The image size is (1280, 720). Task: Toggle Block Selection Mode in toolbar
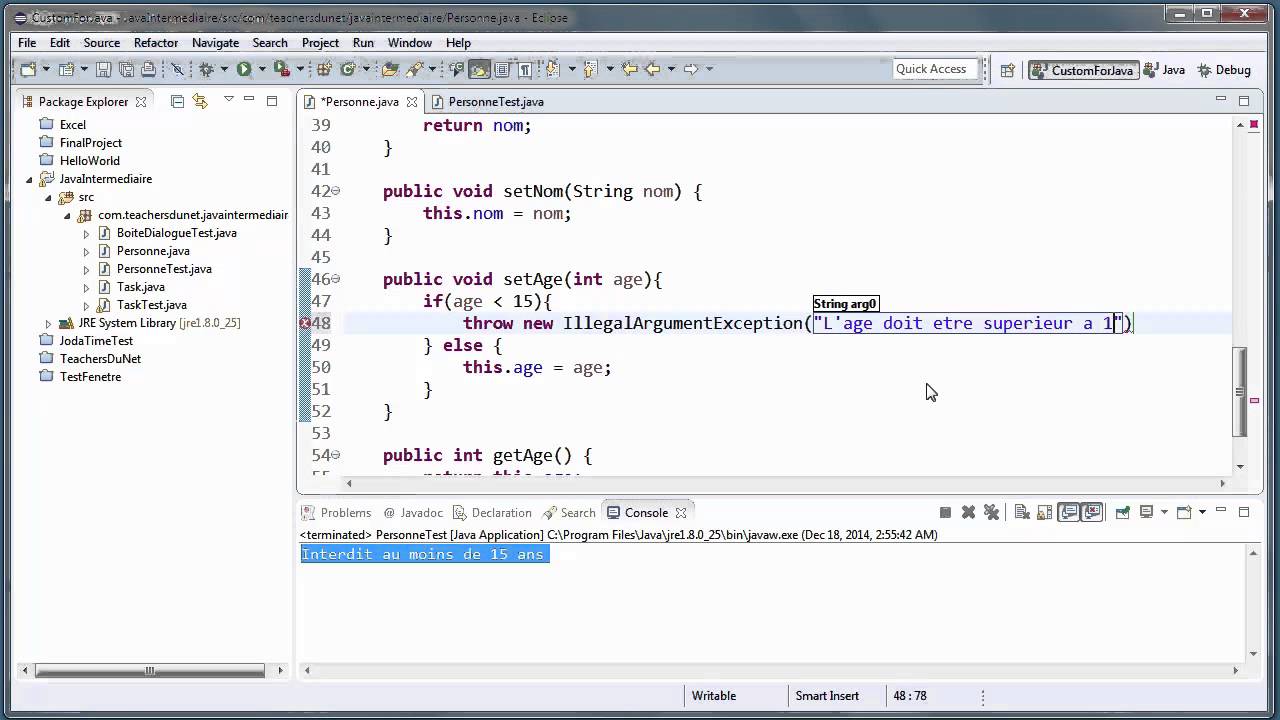point(502,69)
